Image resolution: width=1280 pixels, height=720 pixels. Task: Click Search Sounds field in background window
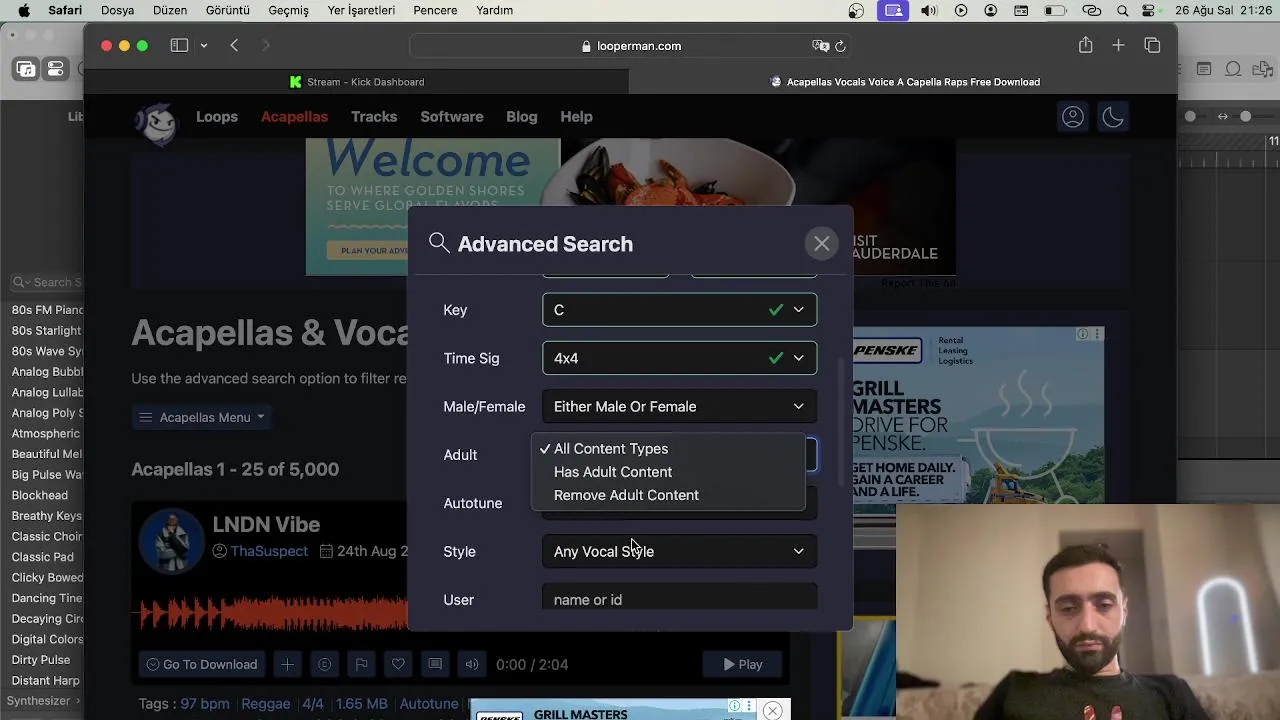tap(48, 283)
